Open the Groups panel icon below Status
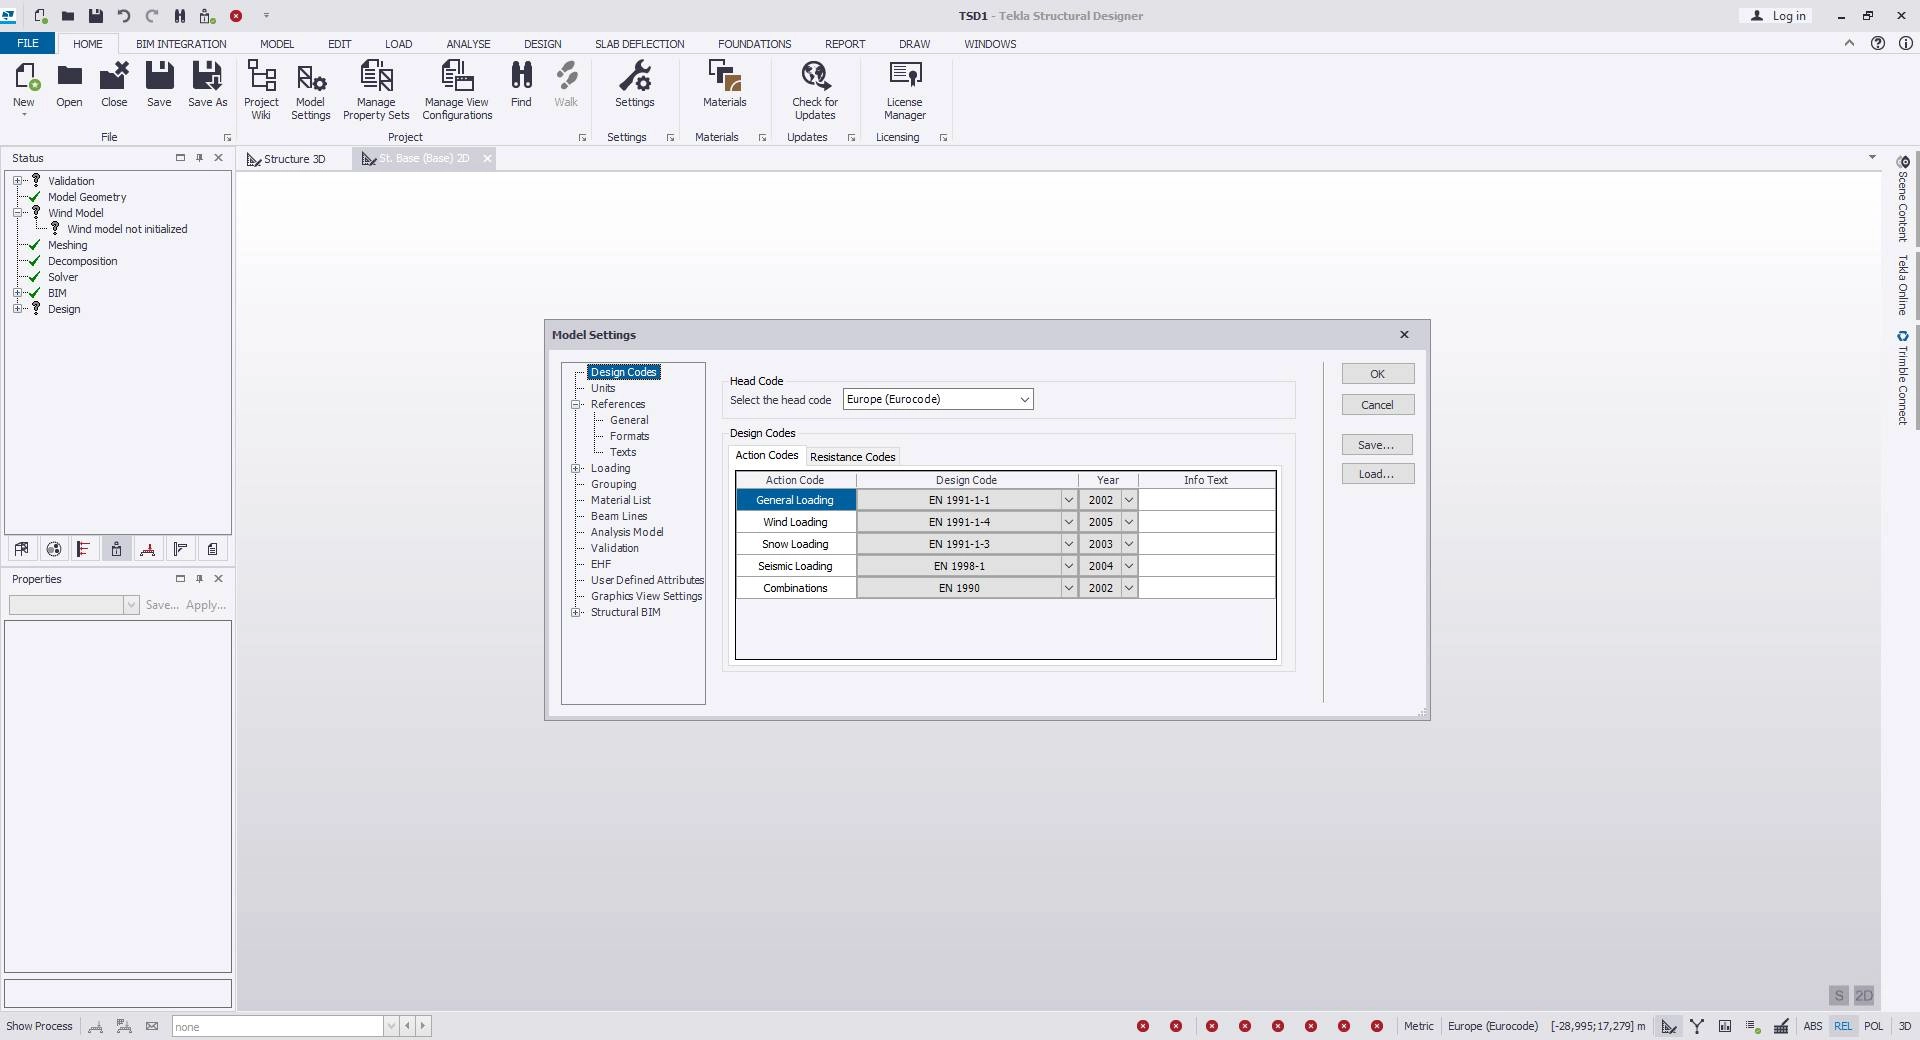The width and height of the screenshot is (1920, 1040). (54, 549)
